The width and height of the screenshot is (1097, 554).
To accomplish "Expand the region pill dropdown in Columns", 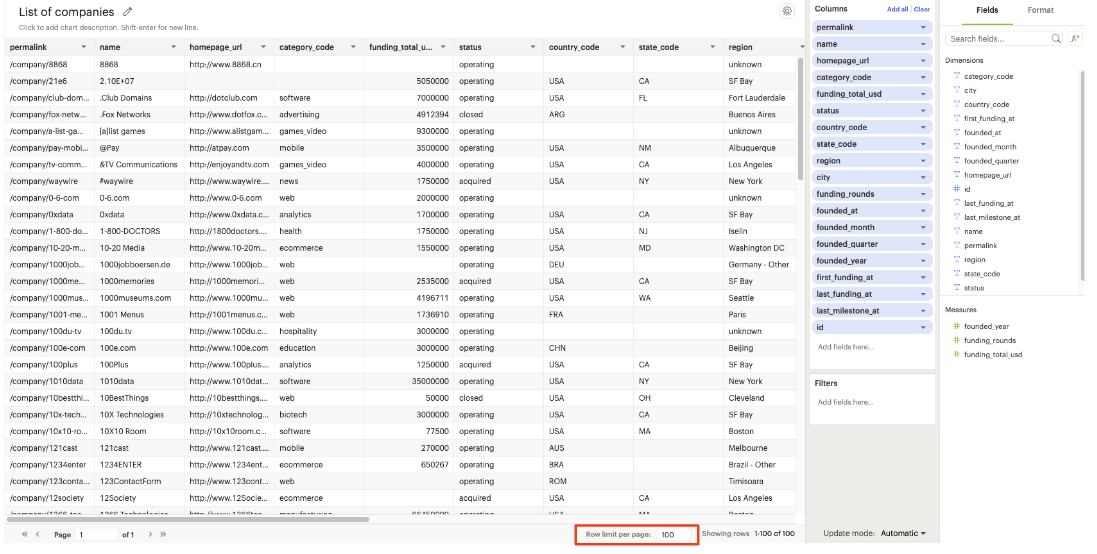I will [923, 161].
